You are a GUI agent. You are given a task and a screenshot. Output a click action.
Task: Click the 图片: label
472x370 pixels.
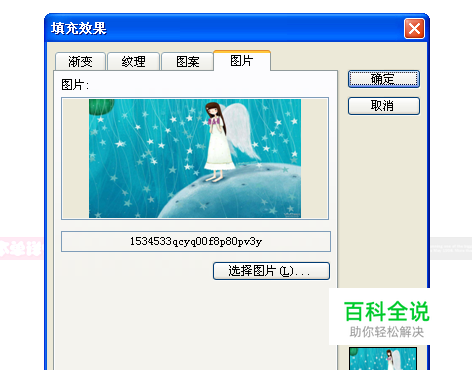[x=75, y=85]
